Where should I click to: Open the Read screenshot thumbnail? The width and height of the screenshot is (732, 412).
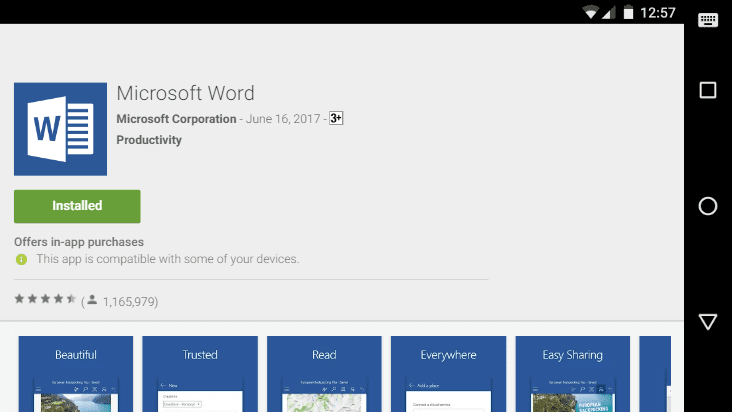tap(324, 374)
